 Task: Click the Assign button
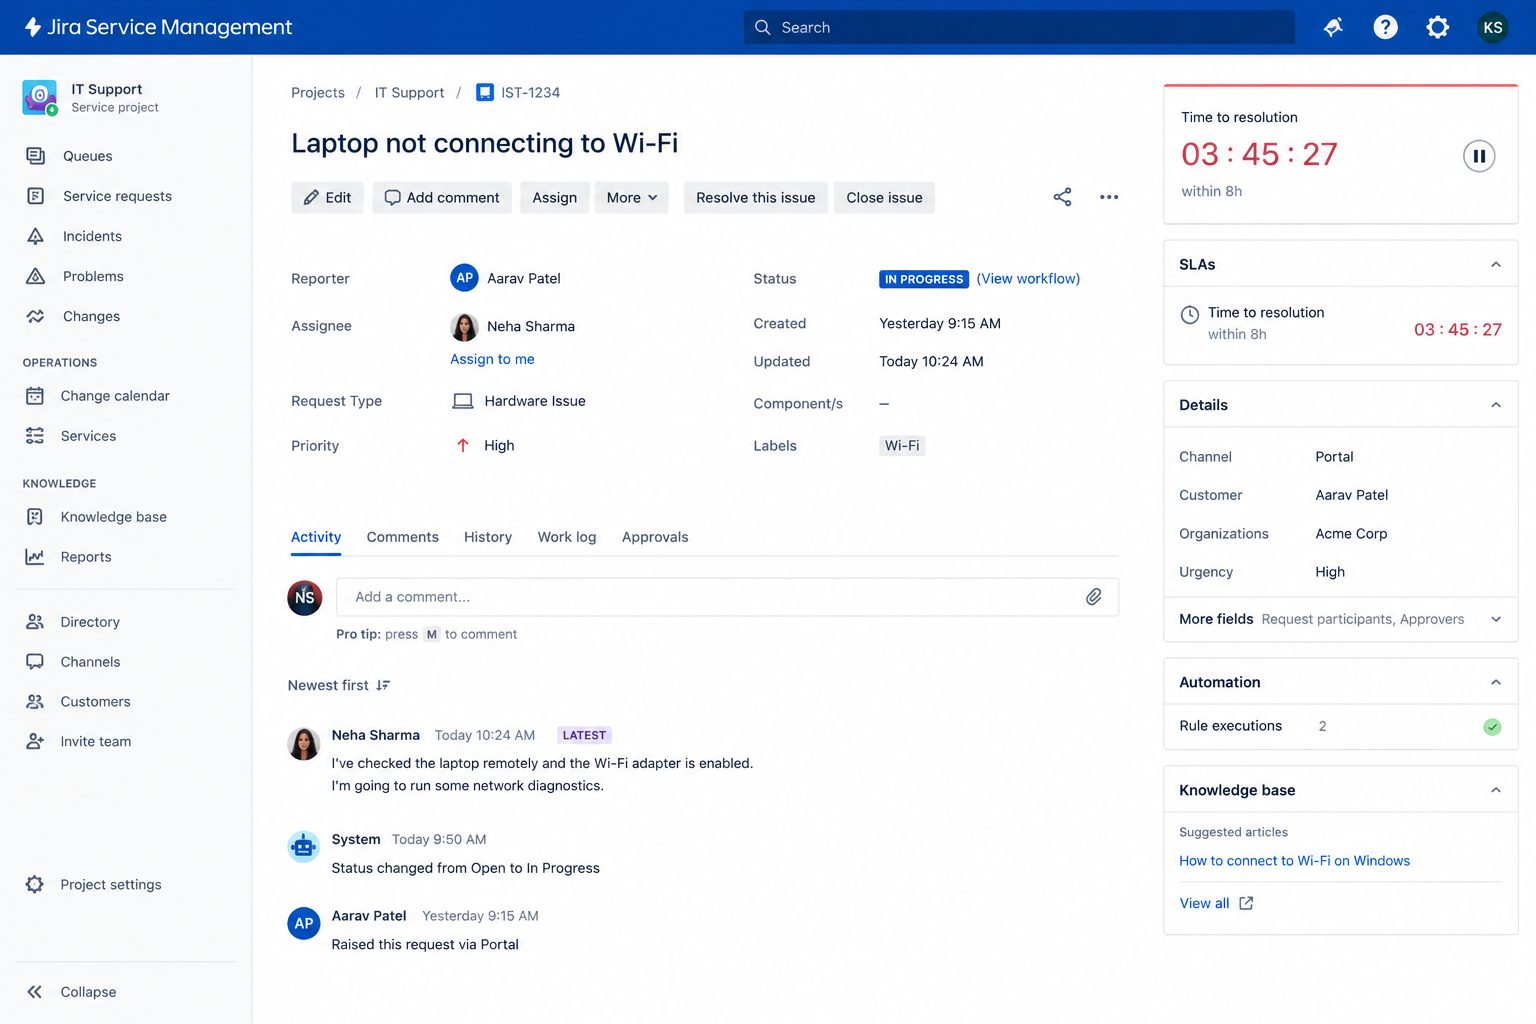554,197
